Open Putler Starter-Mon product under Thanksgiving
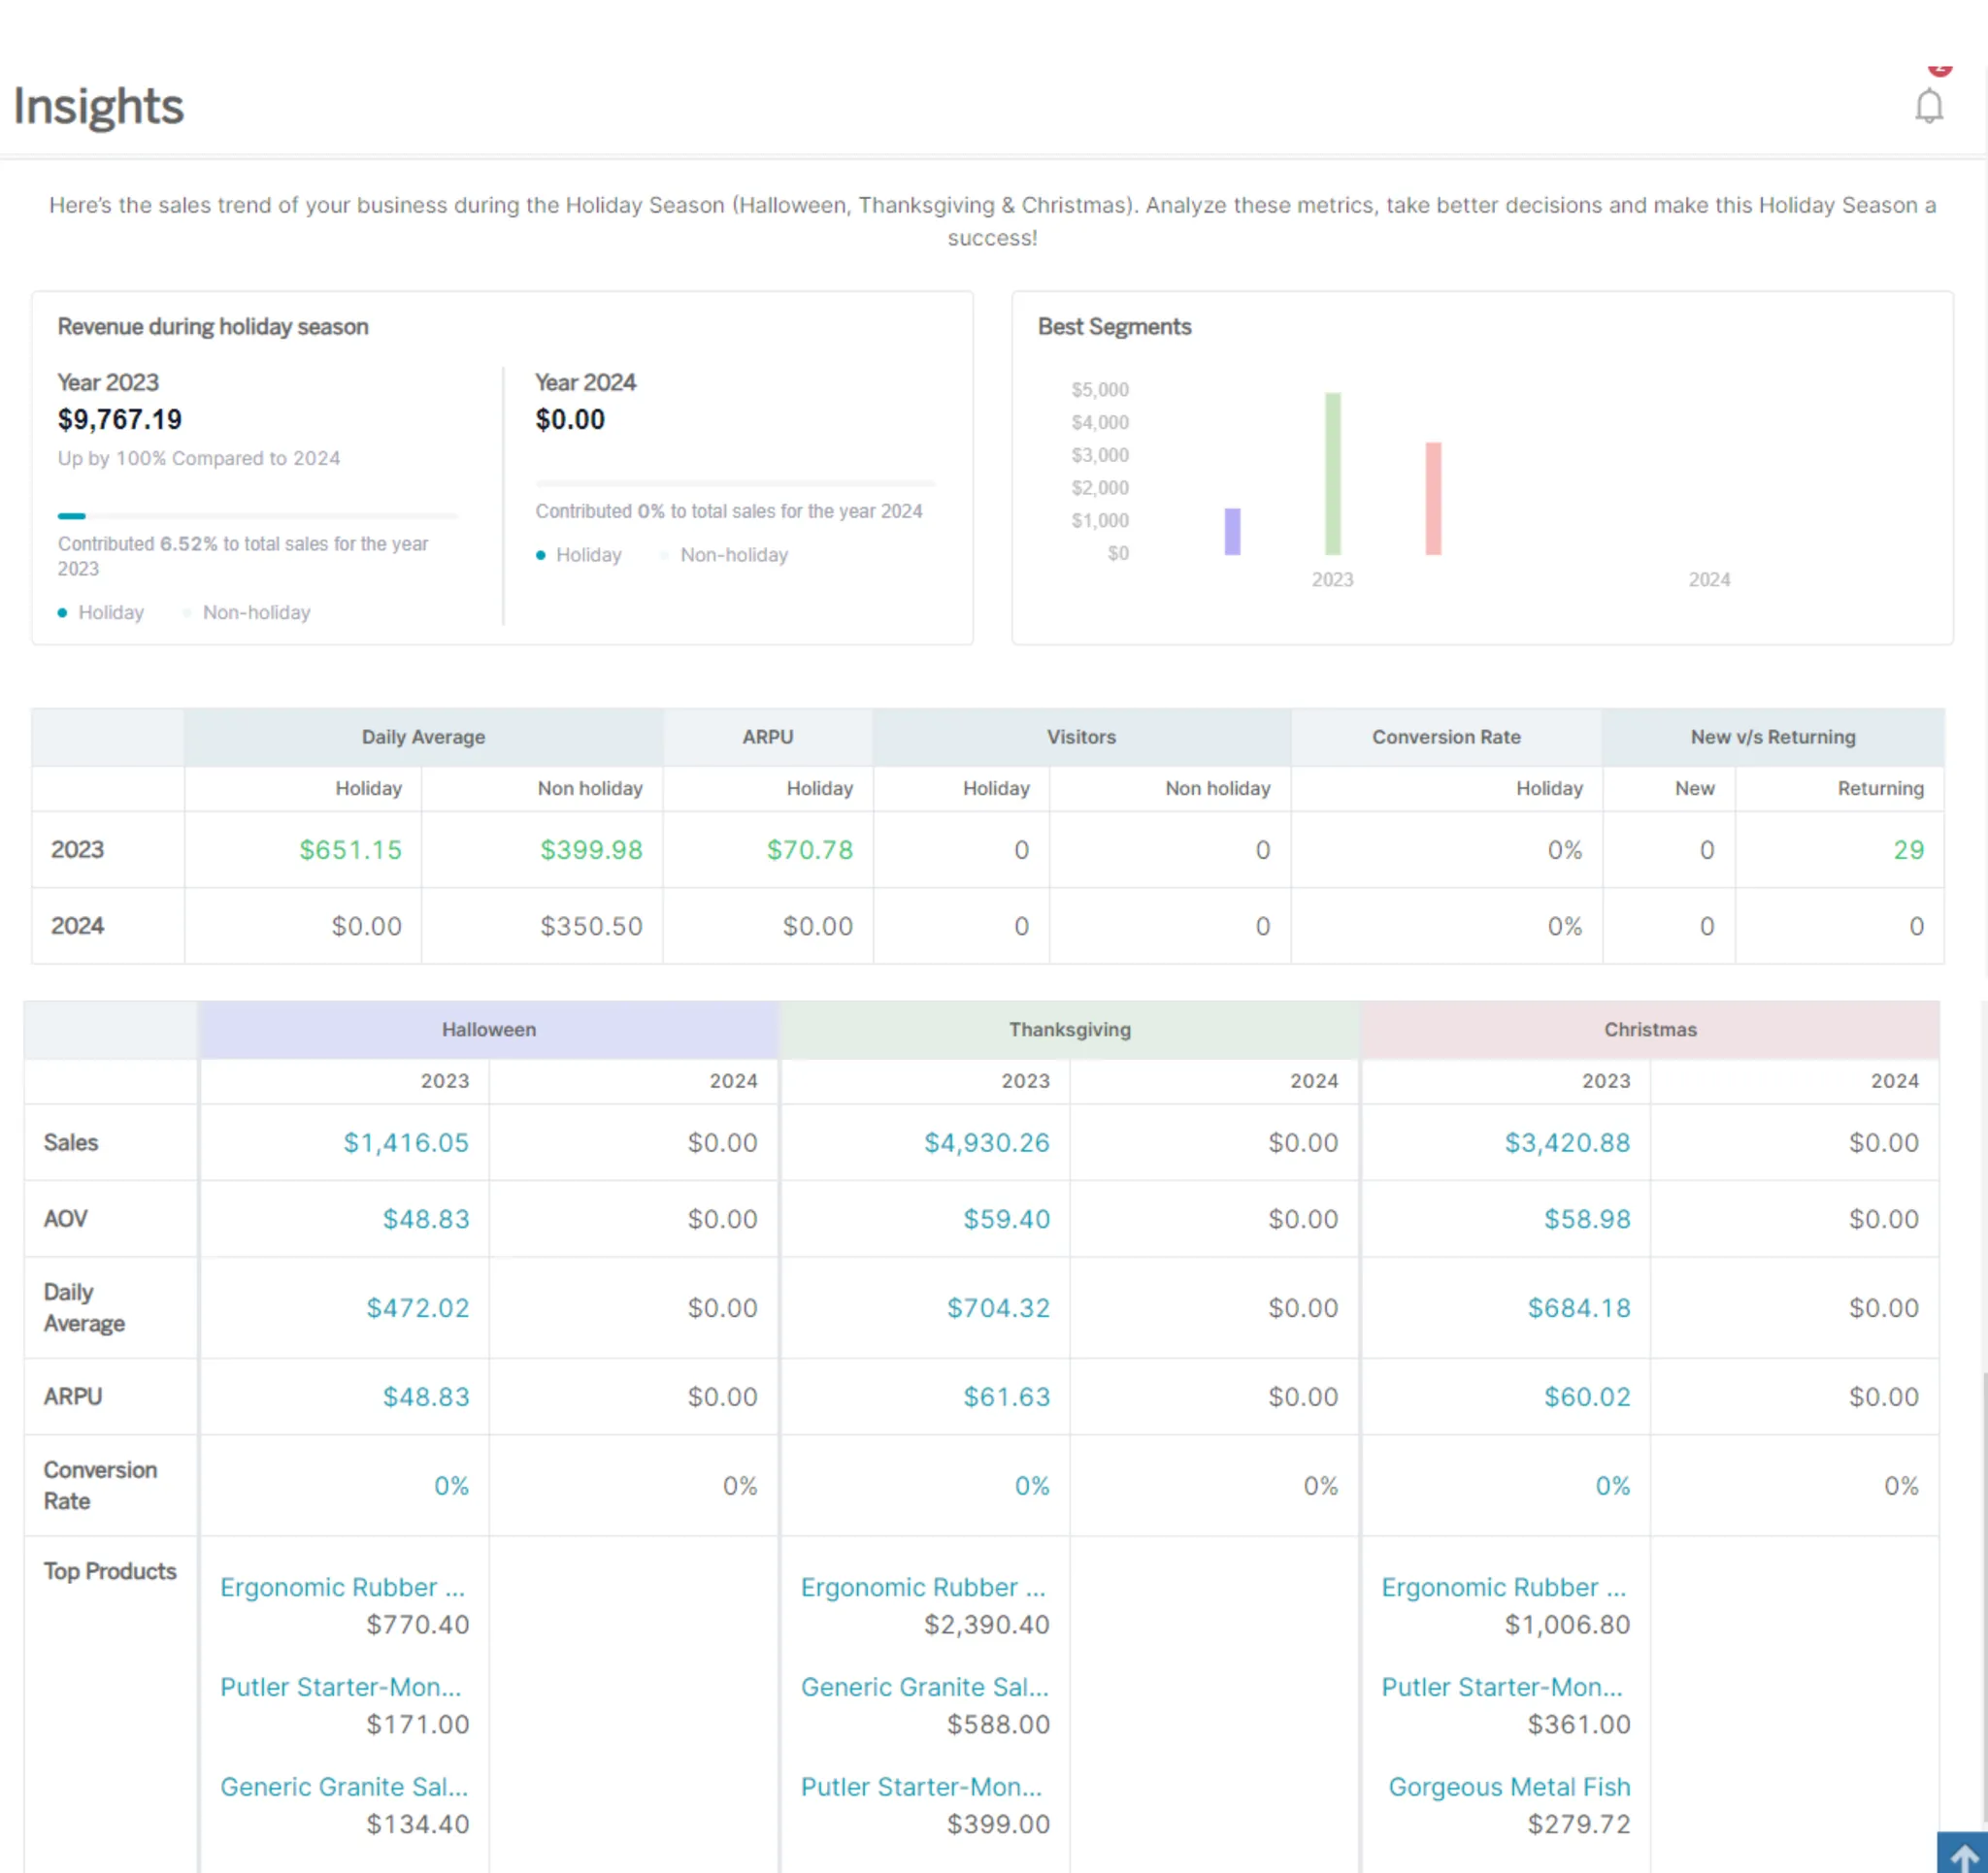 point(921,1787)
